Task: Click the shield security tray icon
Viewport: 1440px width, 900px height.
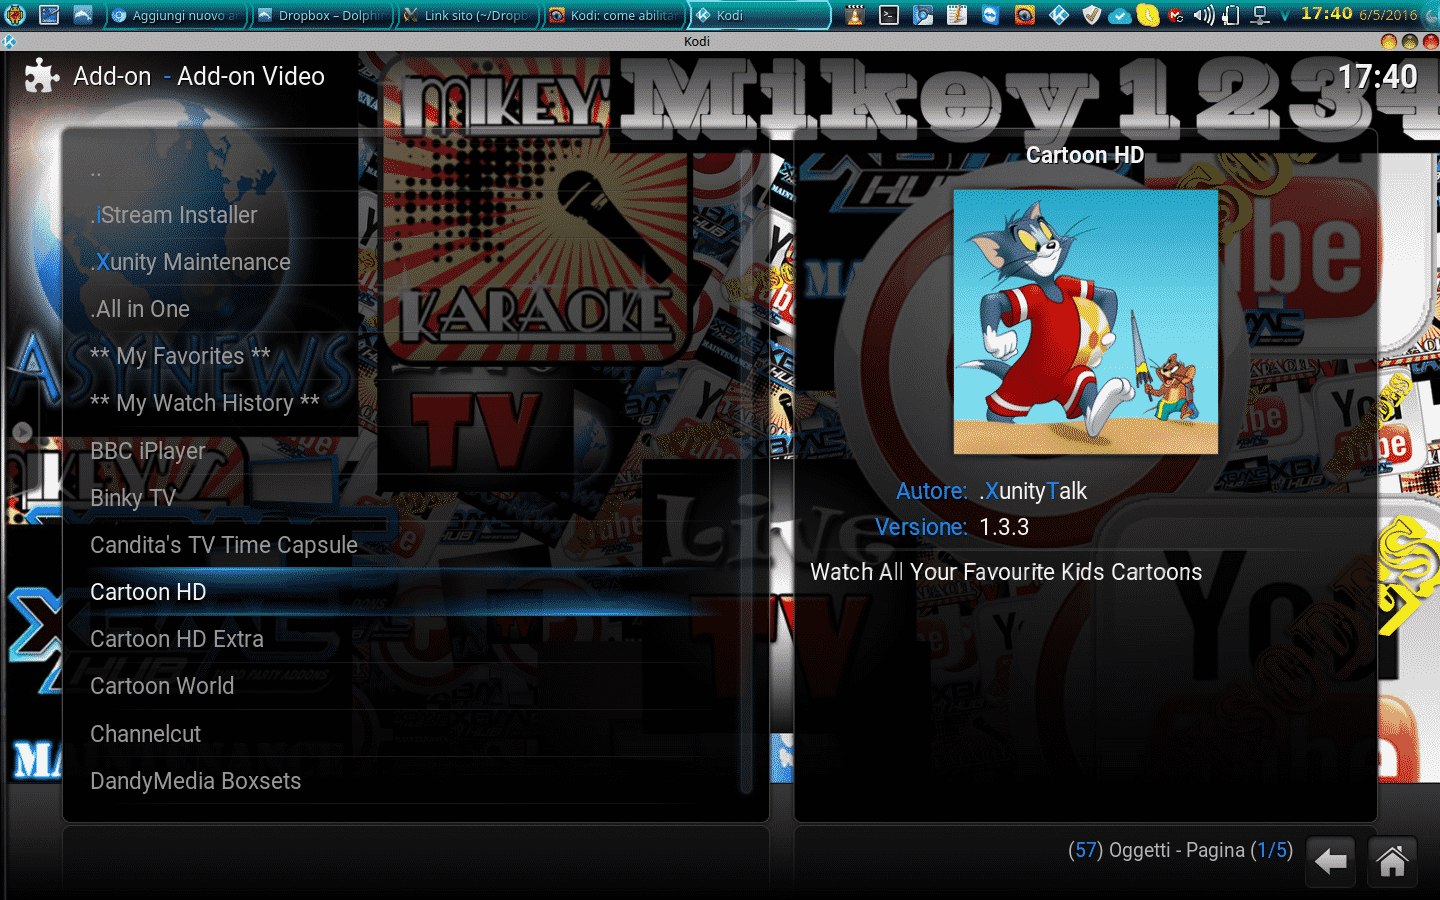Action: pyautogui.click(x=1092, y=15)
